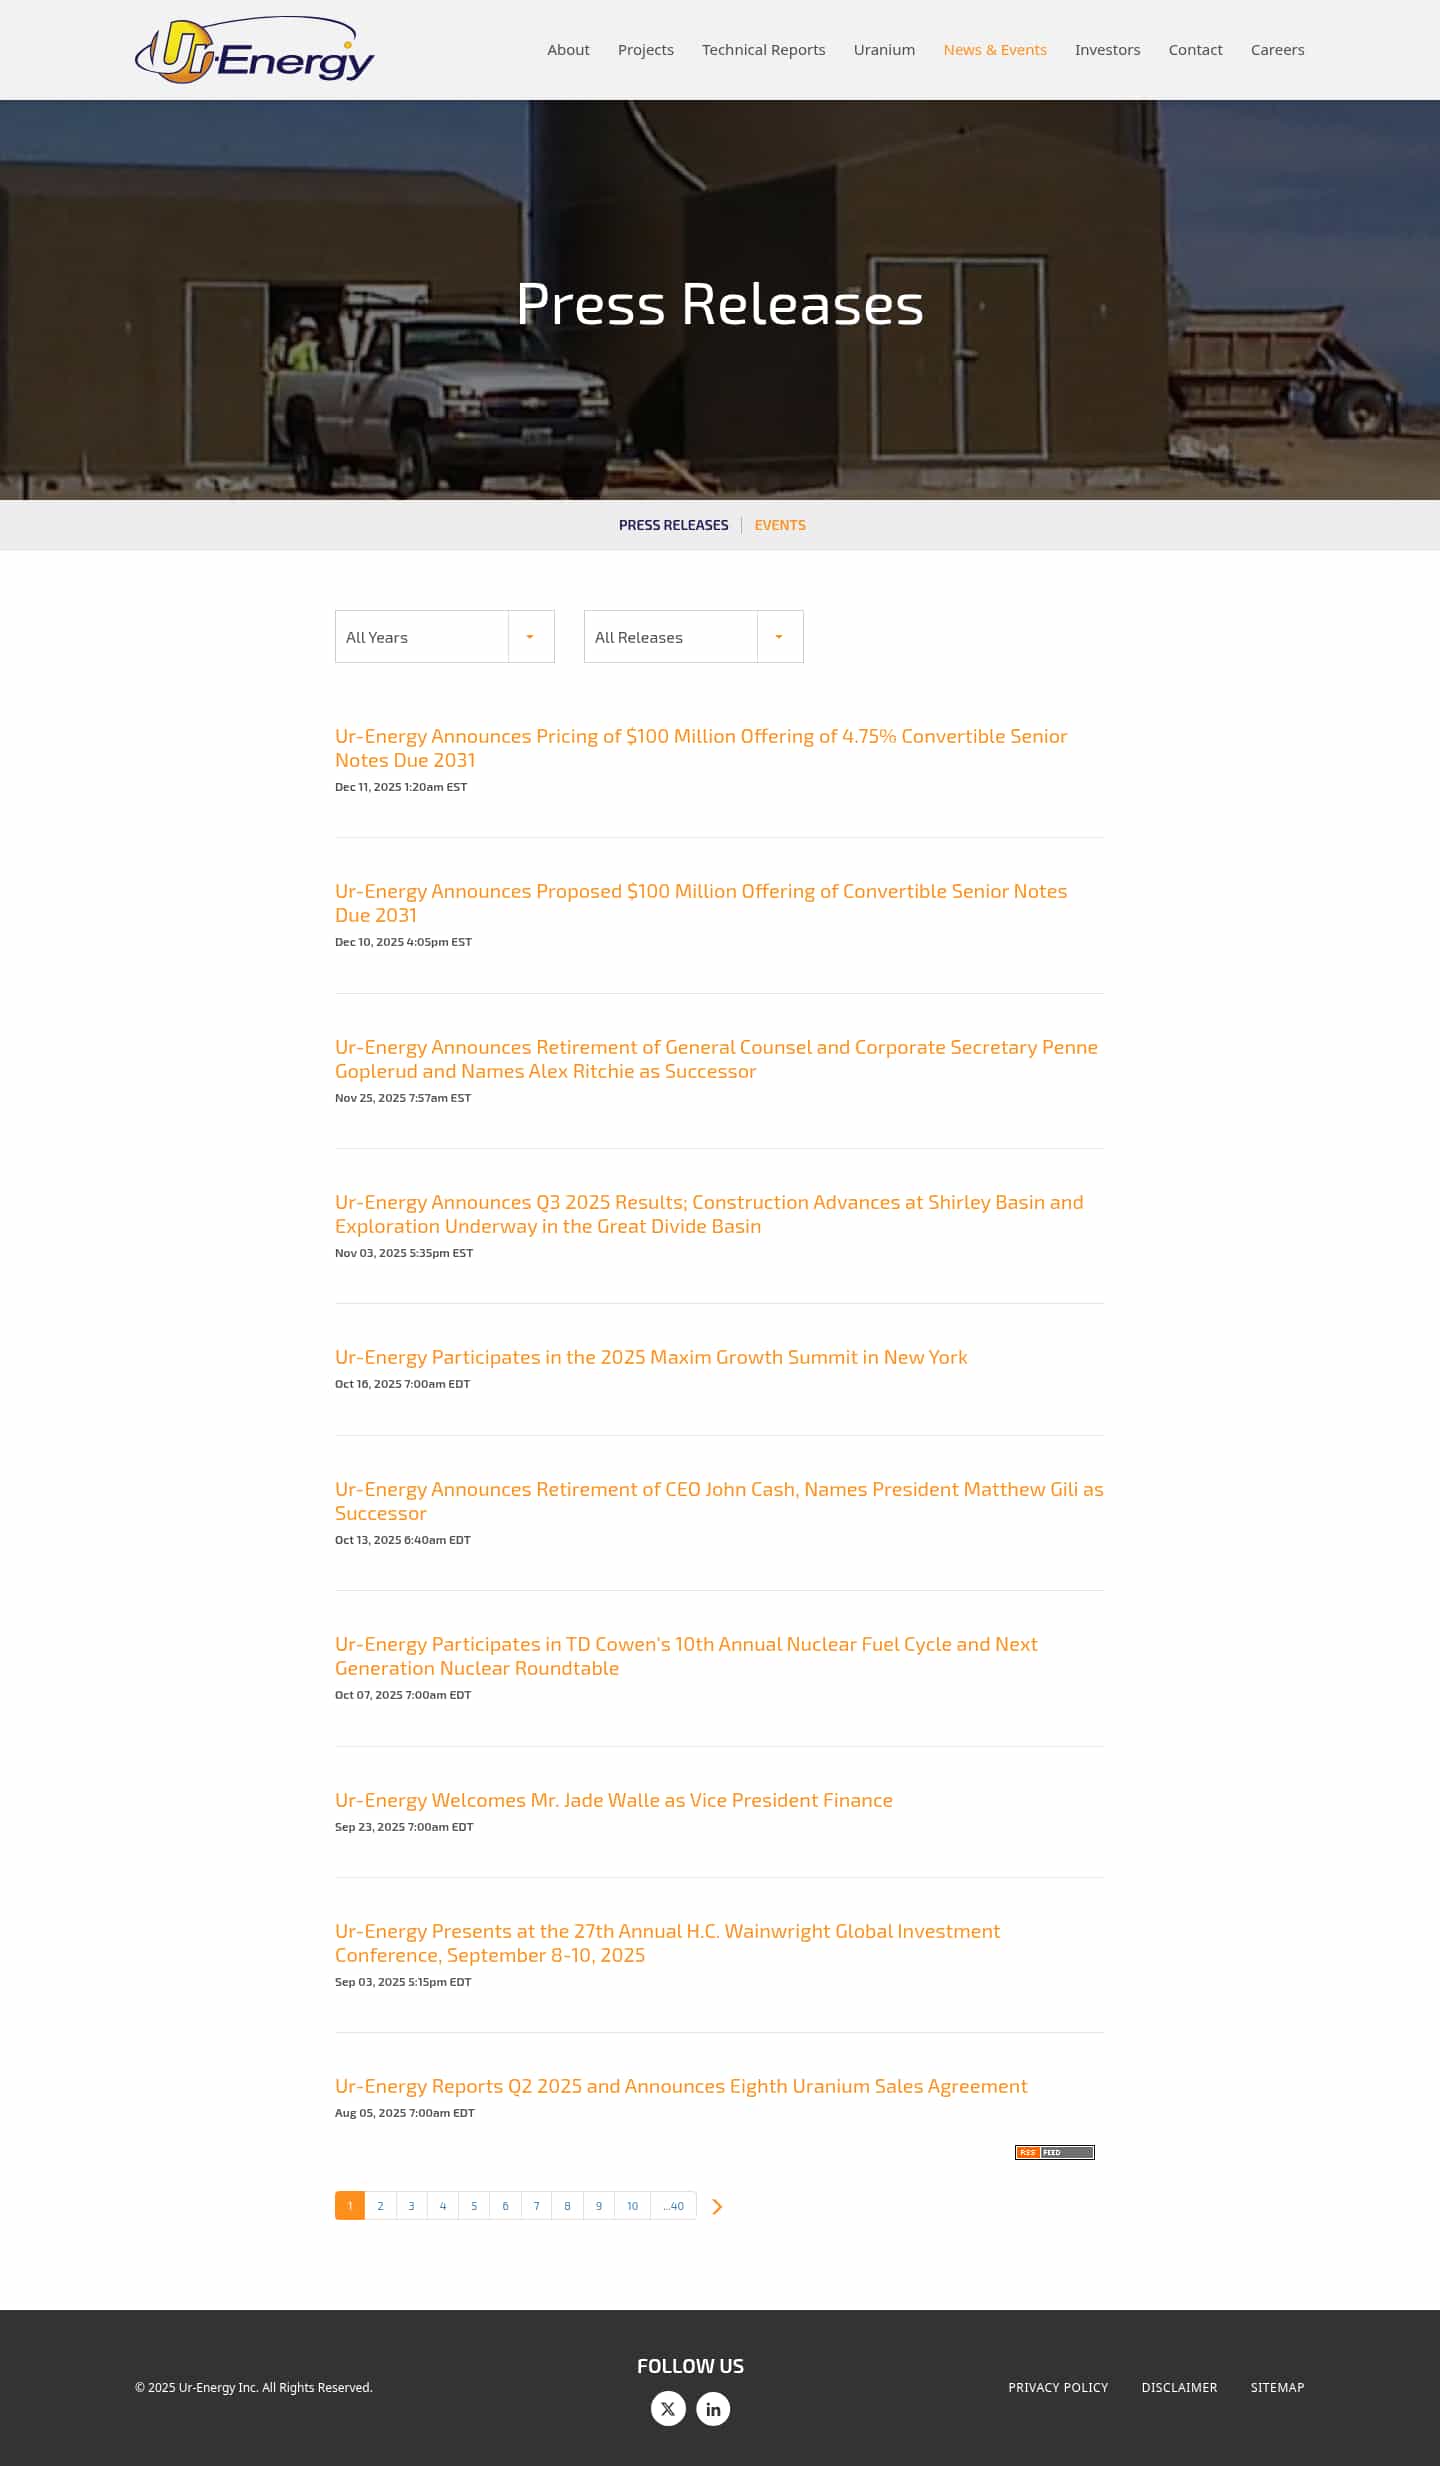This screenshot has height=2466, width=1440.
Task: Open the RSS feed badge
Action: (x=1055, y=2152)
